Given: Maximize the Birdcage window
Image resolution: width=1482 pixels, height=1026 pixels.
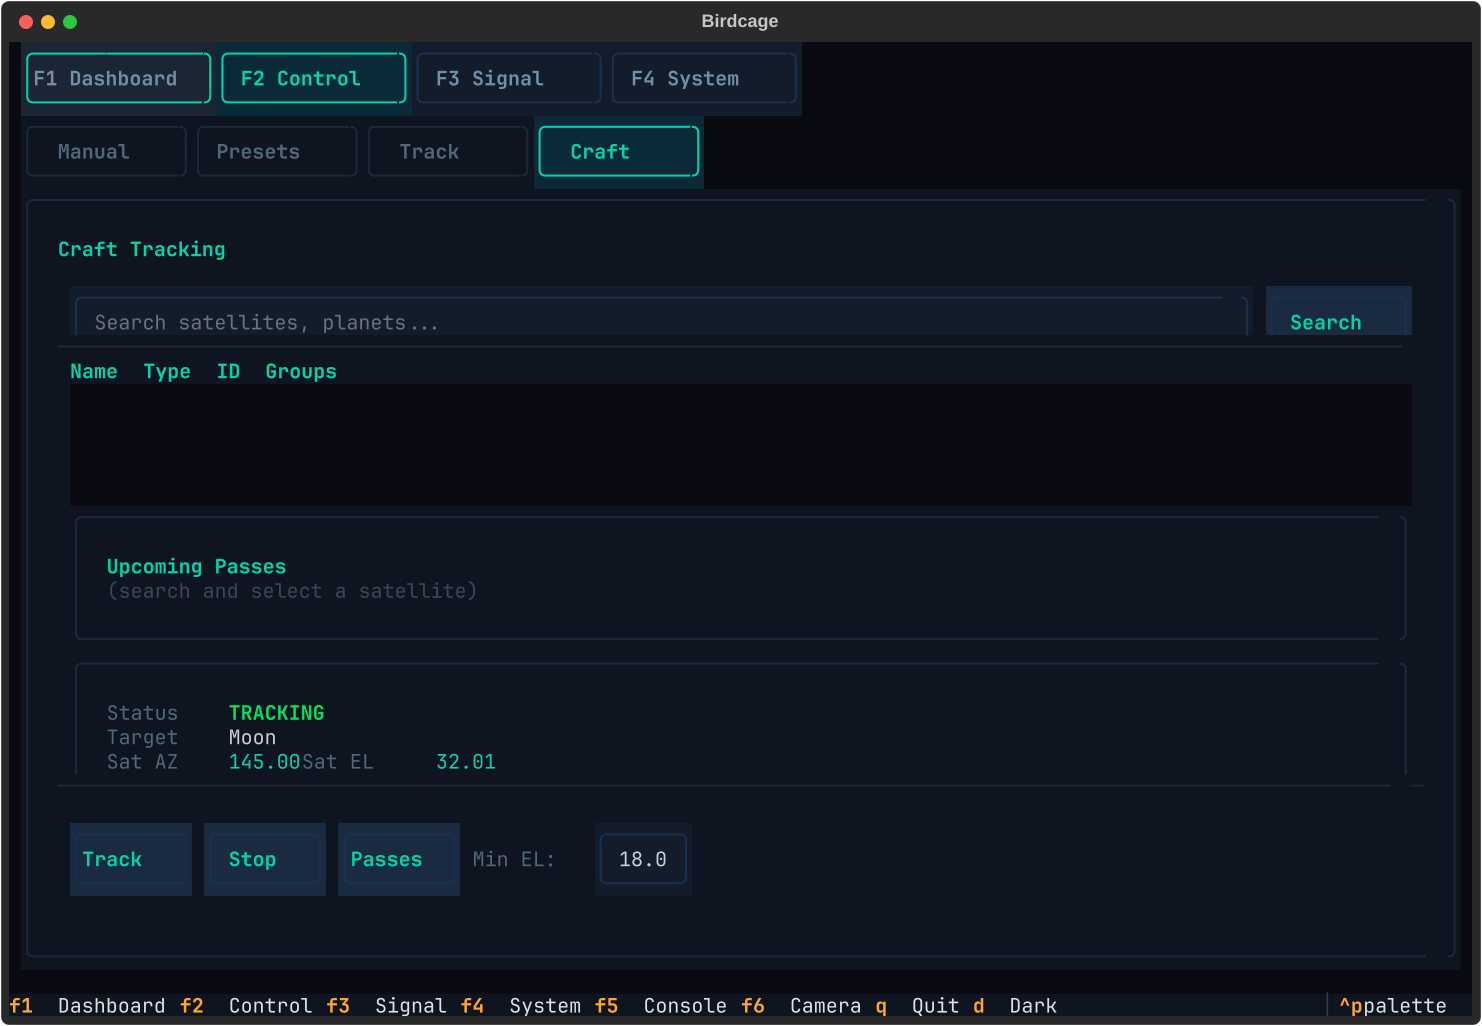Looking at the screenshot, I should click(x=70, y=21).
